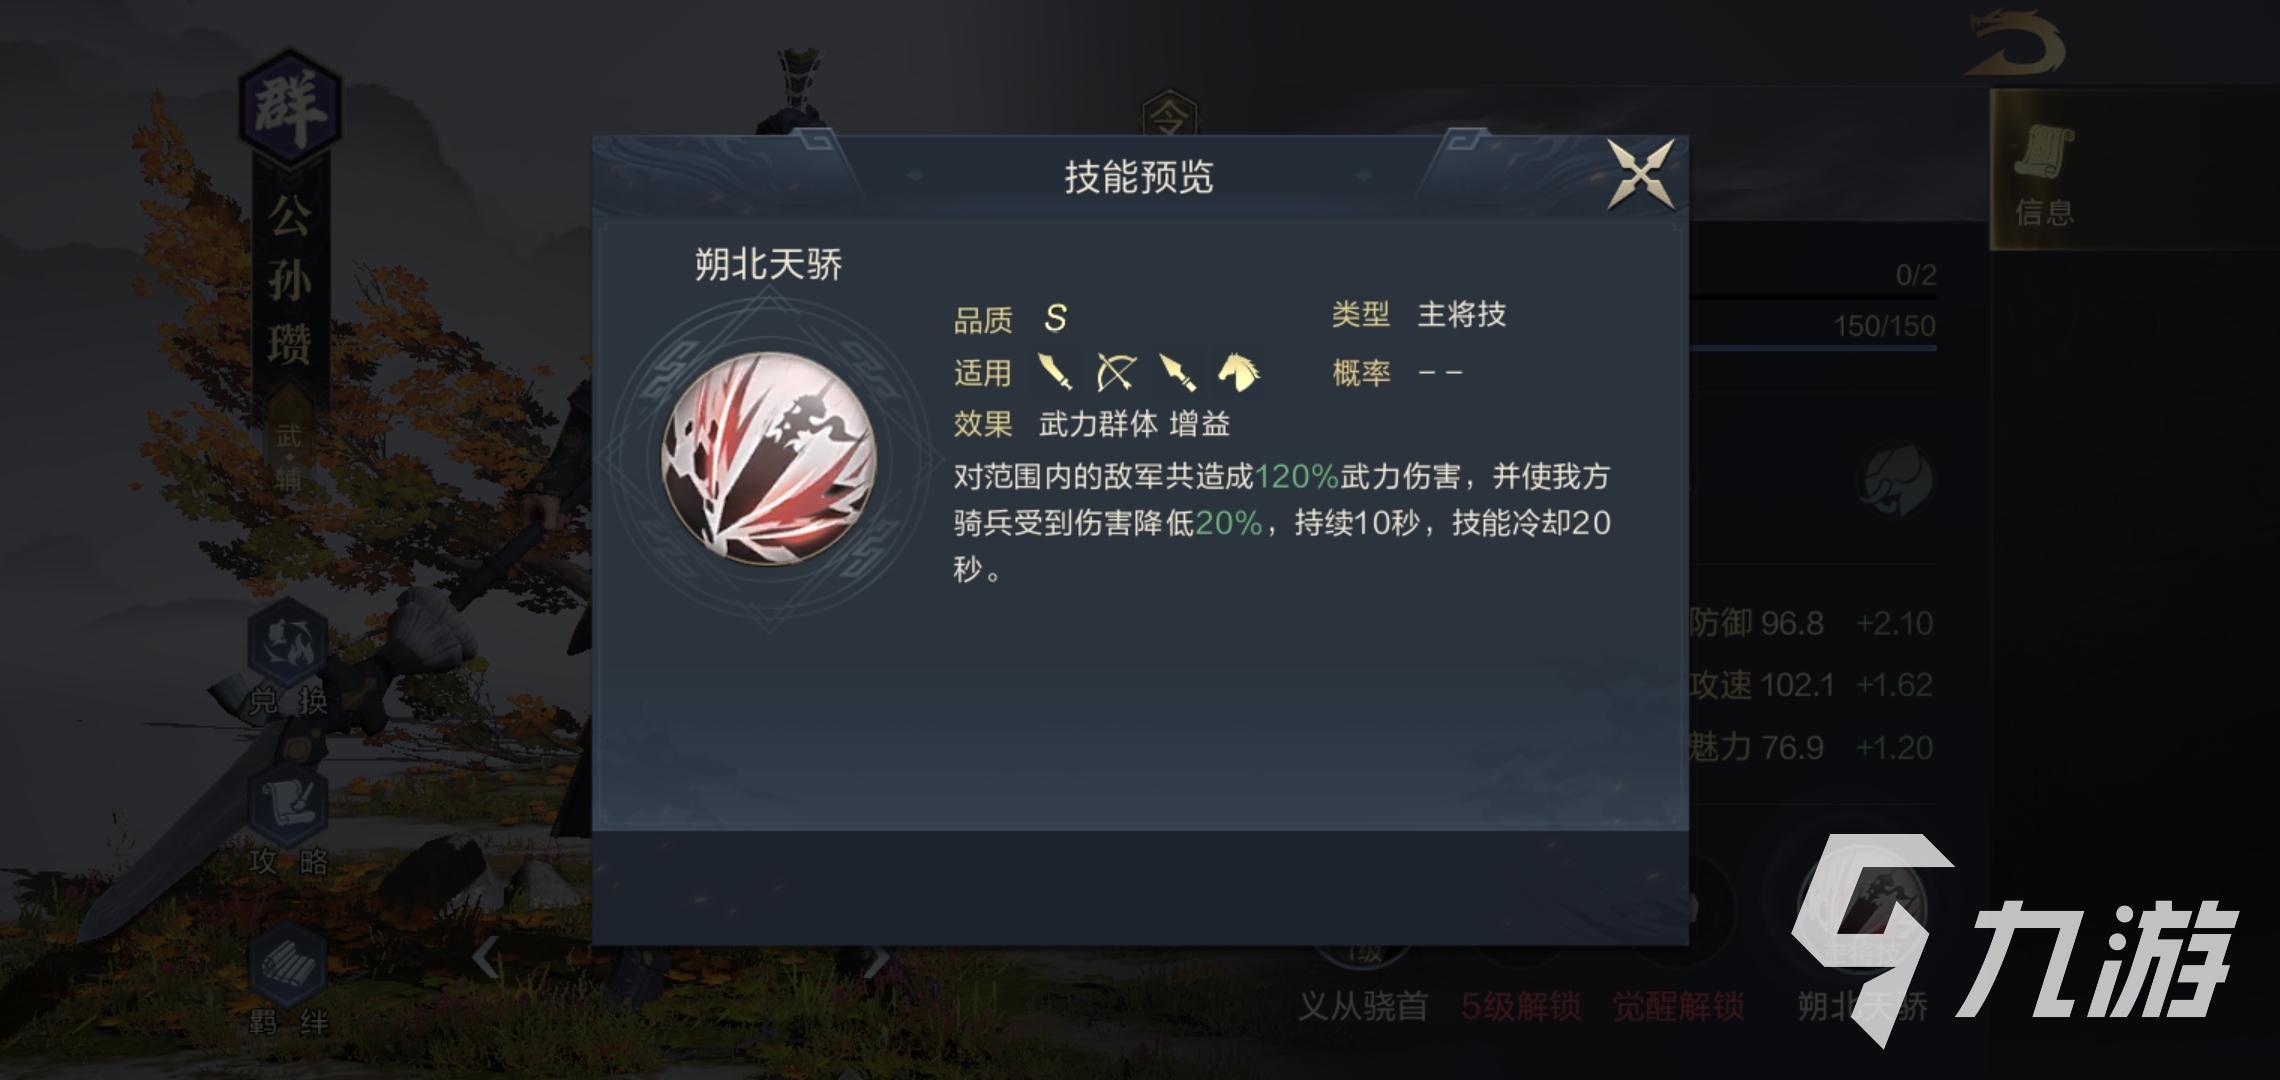The width and height of the screenshot is (2280, 1080).
Task: Click the bow archer troop type icon
Action: (x=1116, y=372)
